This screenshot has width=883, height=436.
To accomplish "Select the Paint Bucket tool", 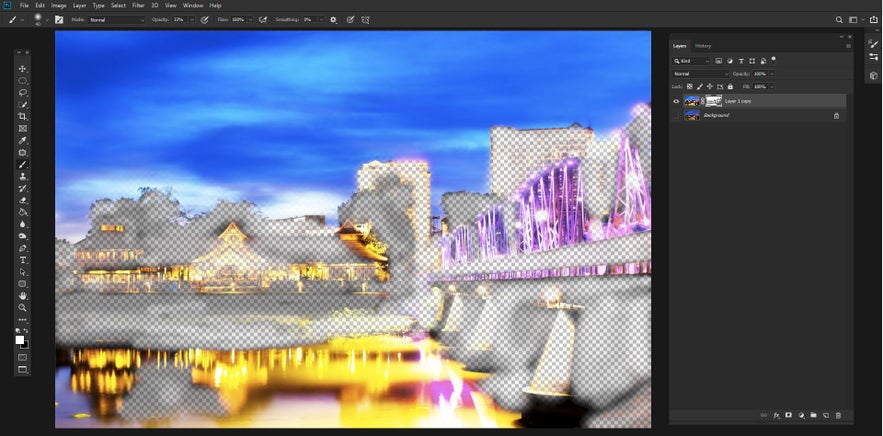I will 23,212.
